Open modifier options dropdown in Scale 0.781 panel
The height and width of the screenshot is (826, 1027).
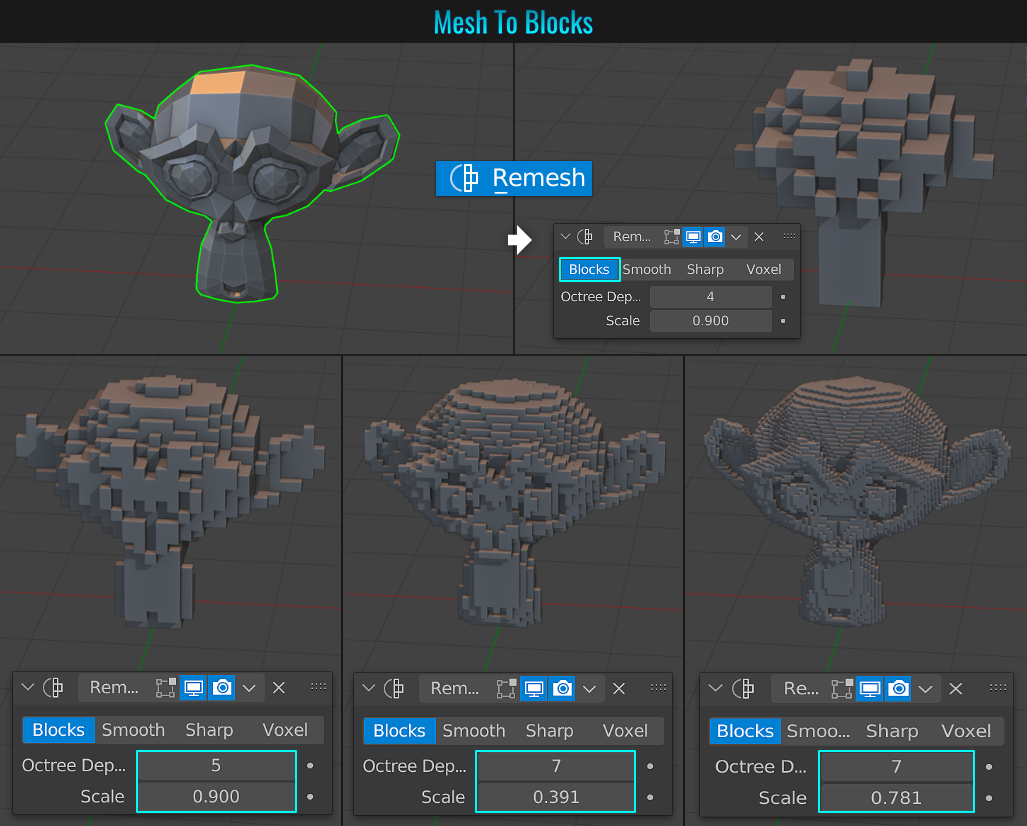pyautogui.click(x=925, y=689)
